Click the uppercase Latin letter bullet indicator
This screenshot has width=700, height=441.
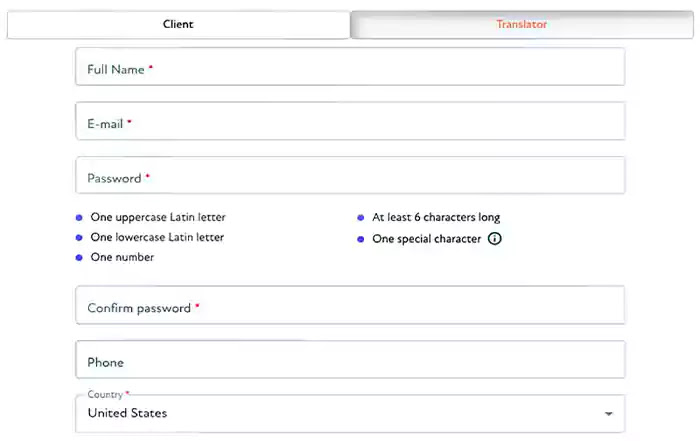[x=79, y=218]
